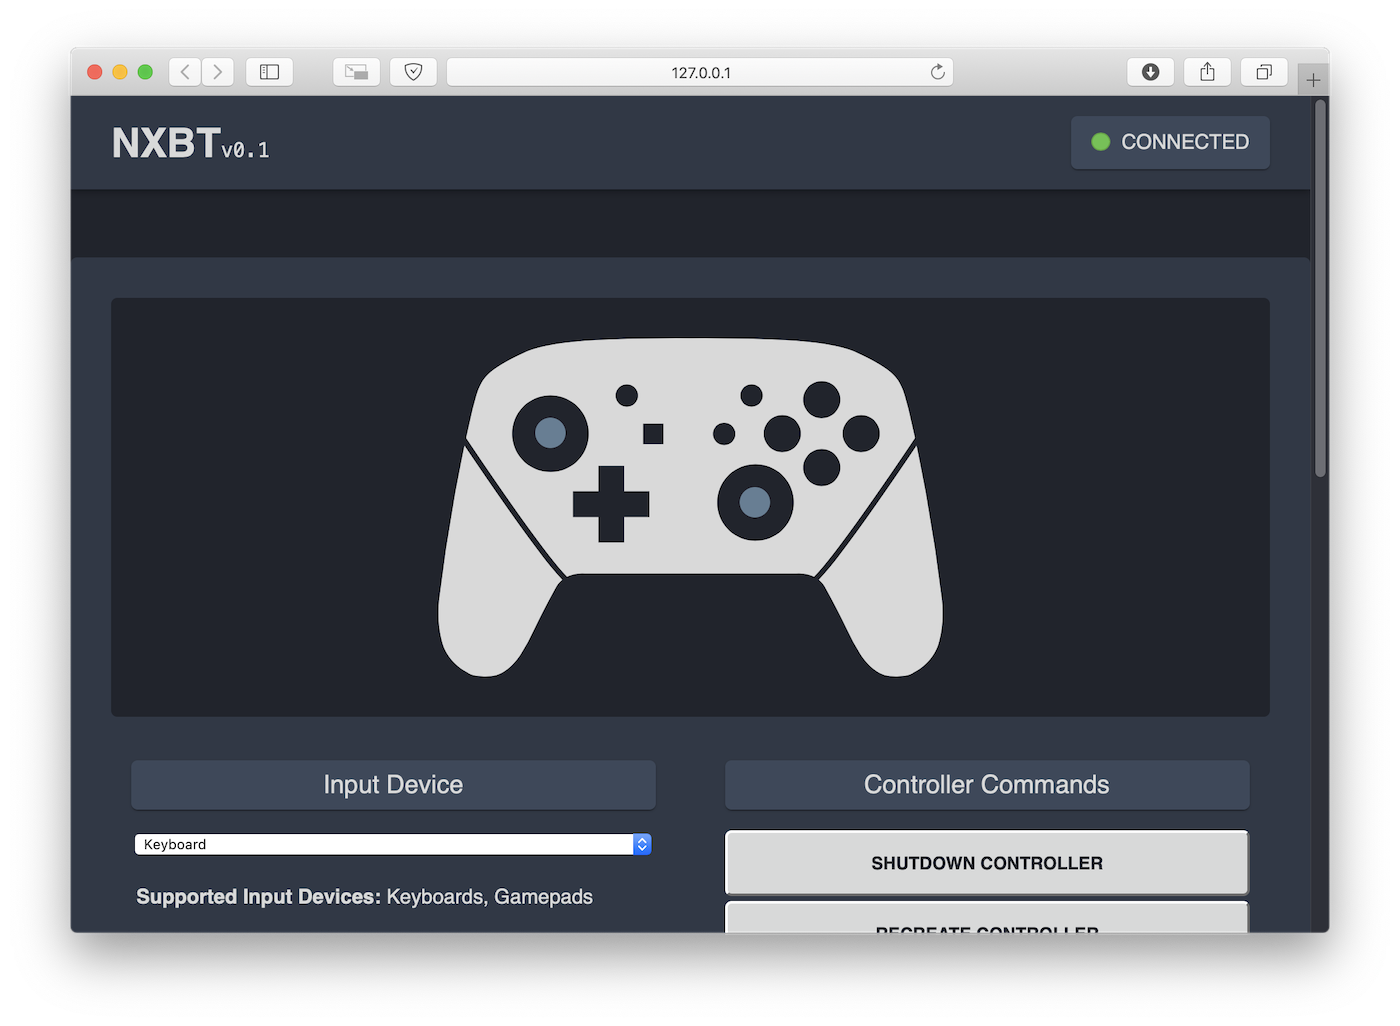
Task: Click the Input Device panel header
Action: point(393,785)
